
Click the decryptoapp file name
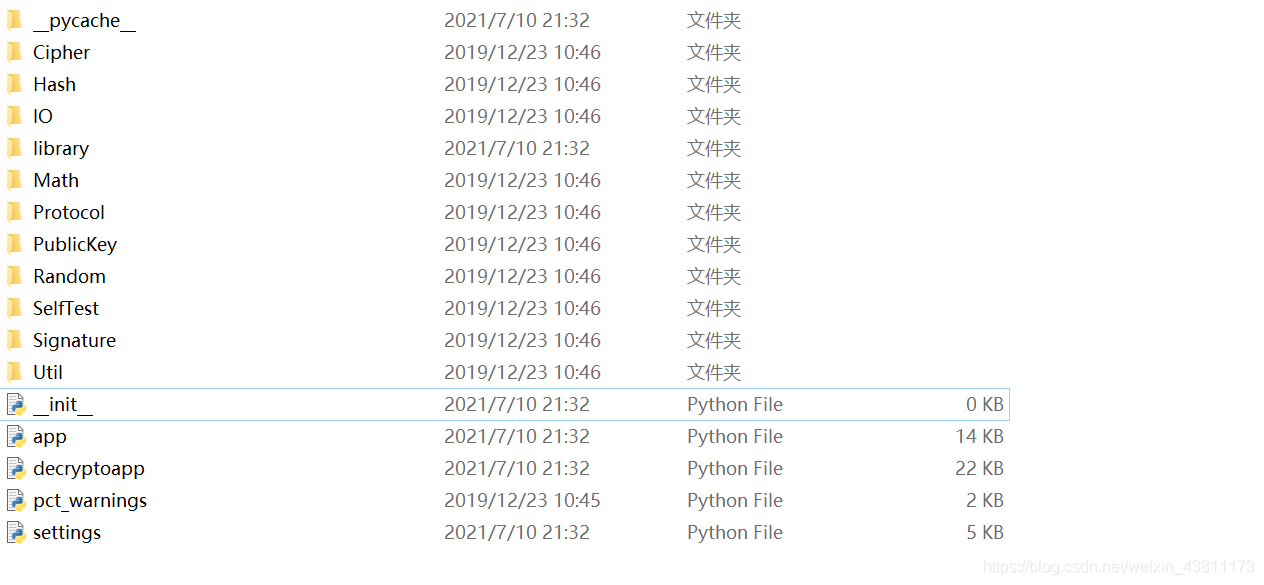point(88,468)
